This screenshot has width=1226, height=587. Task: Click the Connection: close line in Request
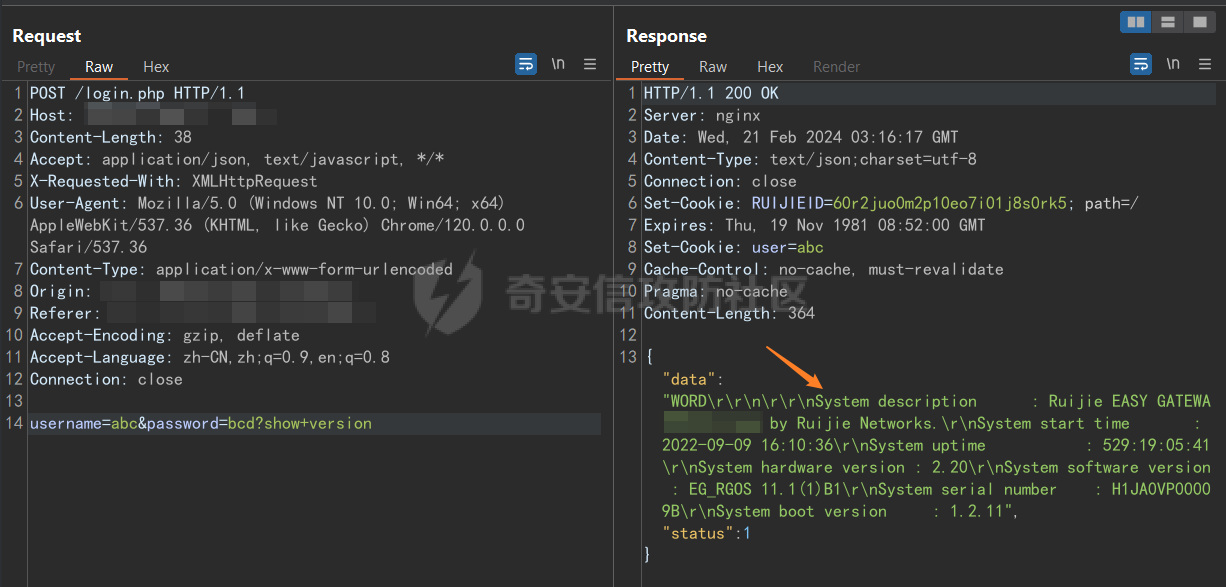click(106, 379)
